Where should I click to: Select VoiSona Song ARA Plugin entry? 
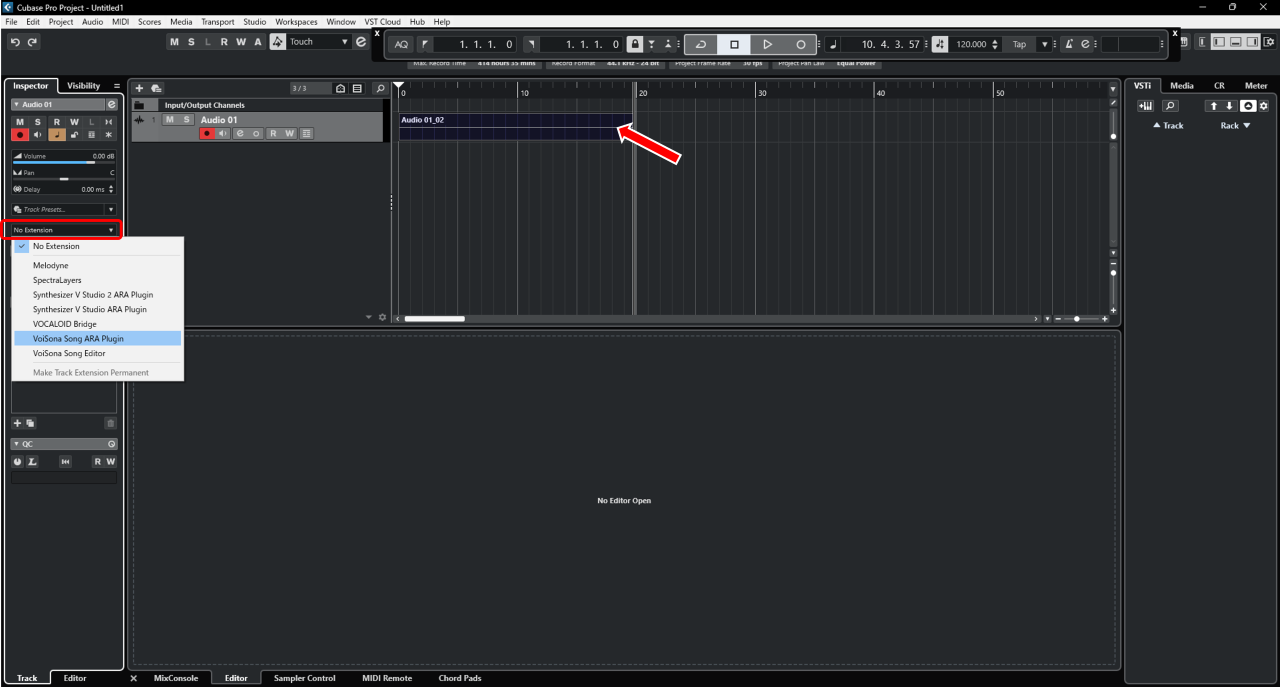tap(97, 338)
